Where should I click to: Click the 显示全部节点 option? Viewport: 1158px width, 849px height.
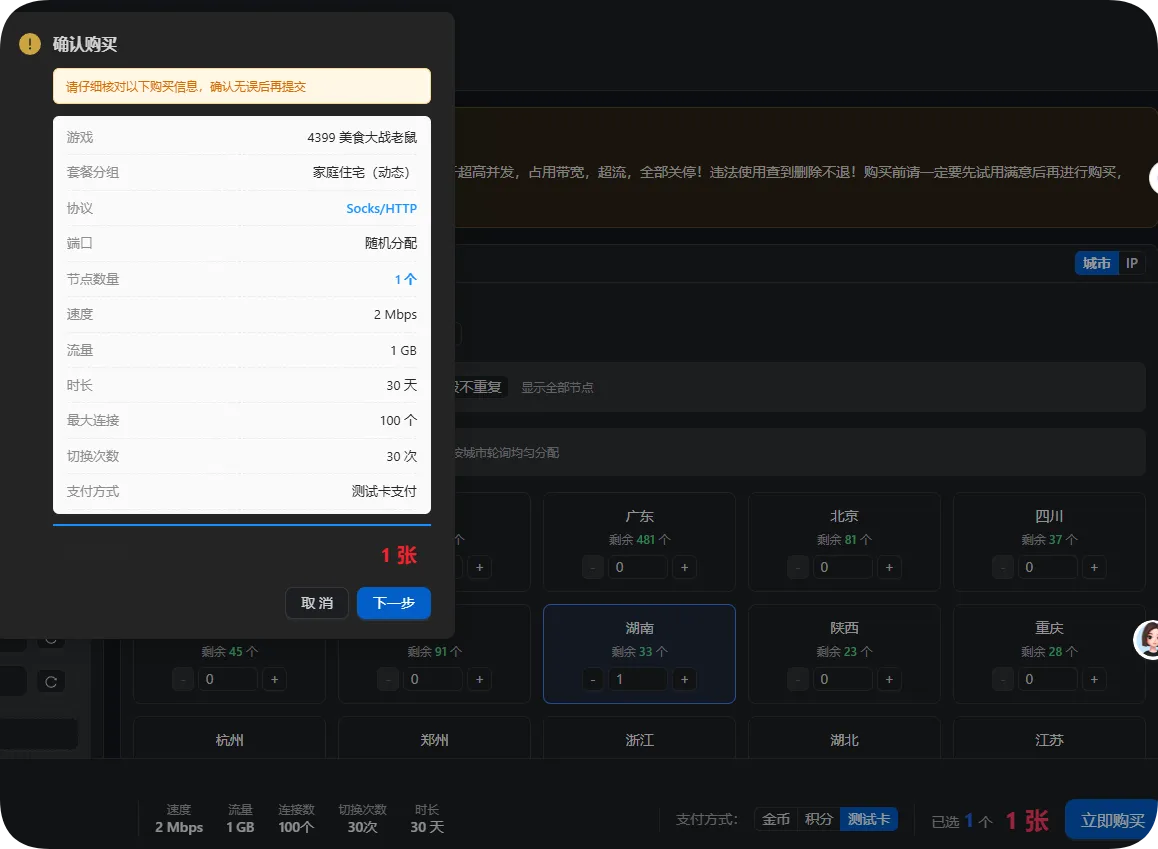pos(558,388)
